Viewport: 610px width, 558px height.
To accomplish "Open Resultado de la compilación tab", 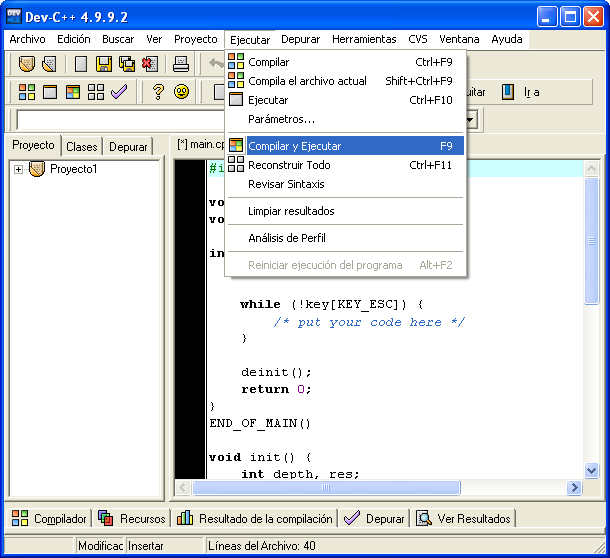I will [x=254, y=519].
